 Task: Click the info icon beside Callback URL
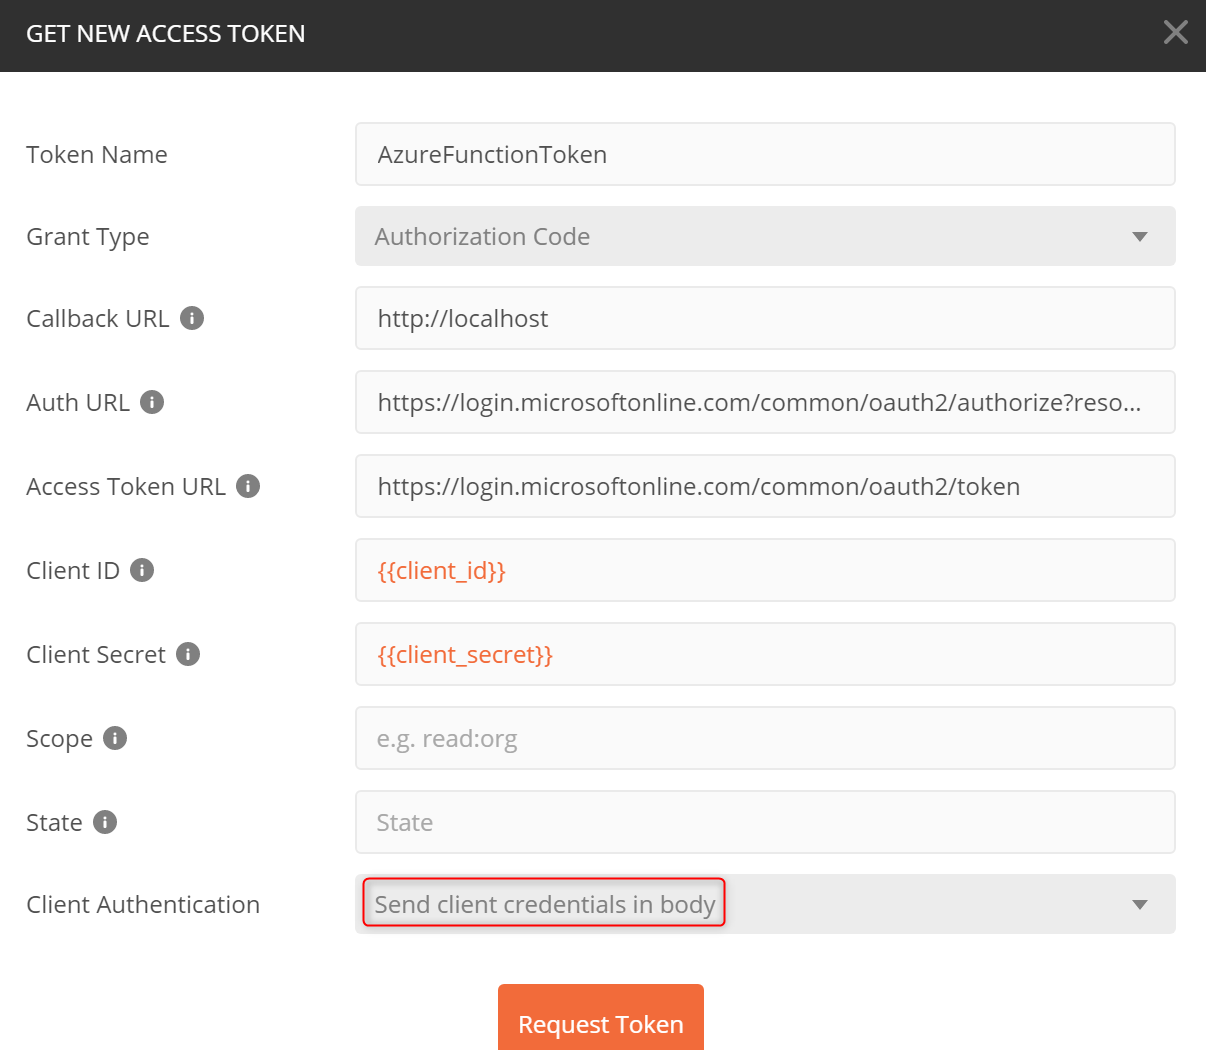(x=191, y=317)
